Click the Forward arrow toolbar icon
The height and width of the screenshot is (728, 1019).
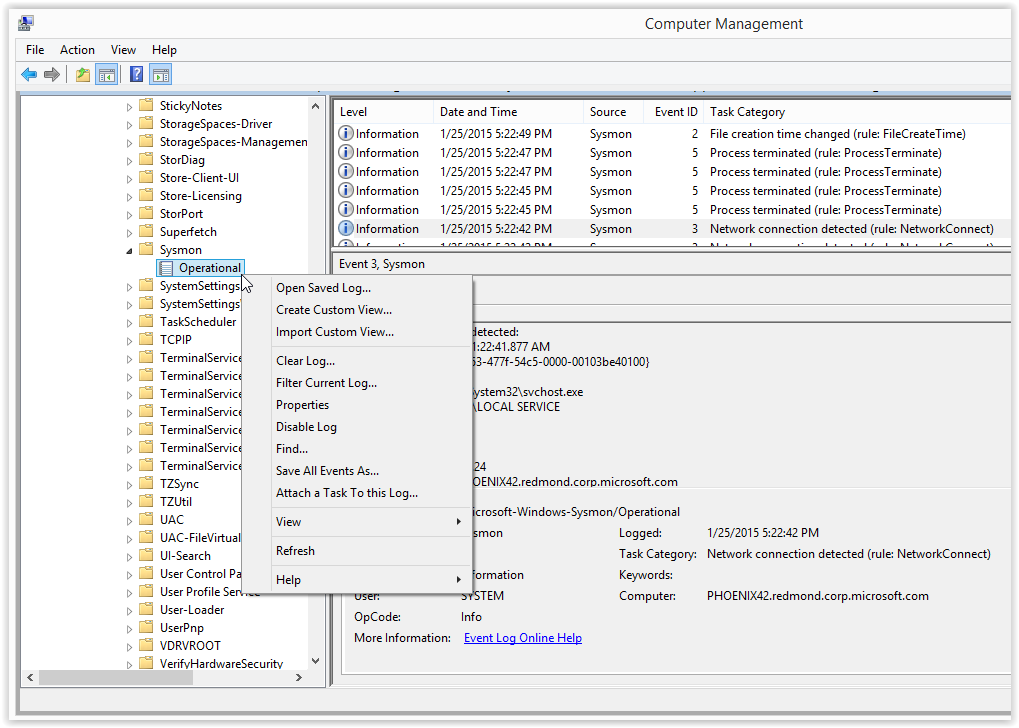tap(52, 75)
